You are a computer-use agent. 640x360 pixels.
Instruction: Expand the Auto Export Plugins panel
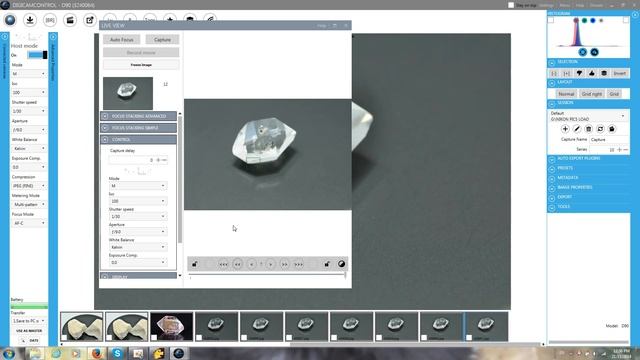588,158
